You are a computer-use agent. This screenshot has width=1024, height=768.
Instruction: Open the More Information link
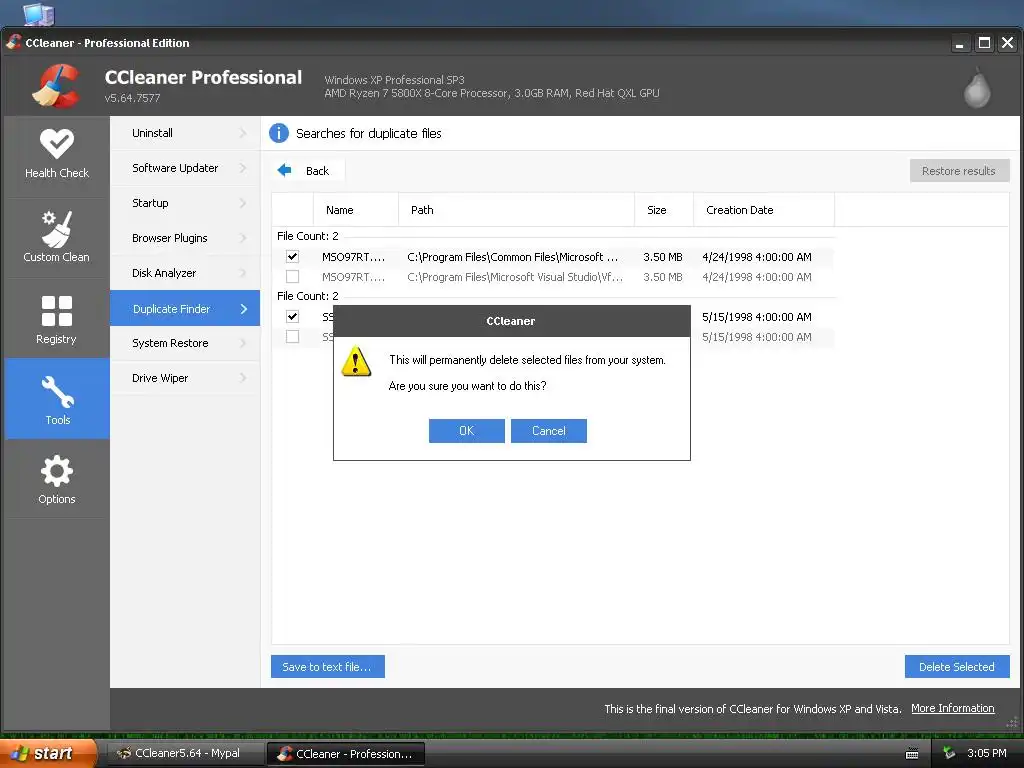(952, 709)
